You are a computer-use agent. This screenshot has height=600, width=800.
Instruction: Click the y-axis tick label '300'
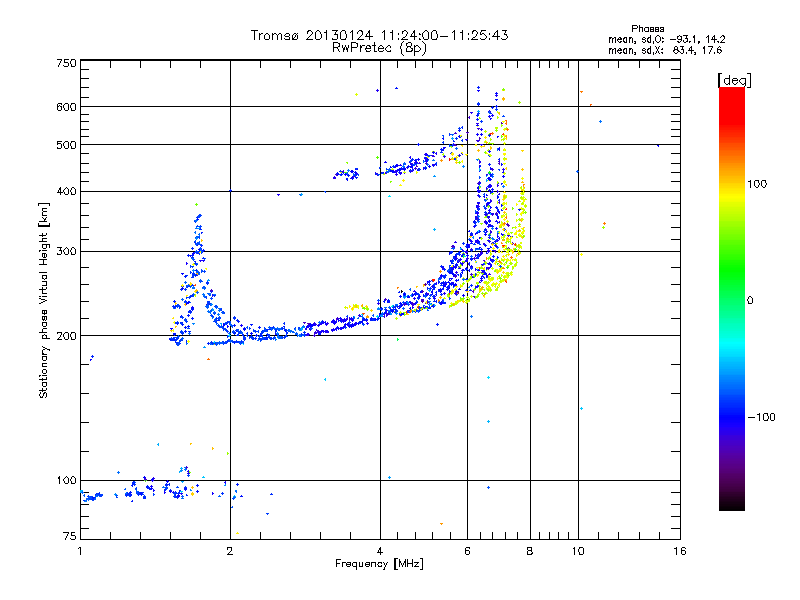tap(66, 252)
